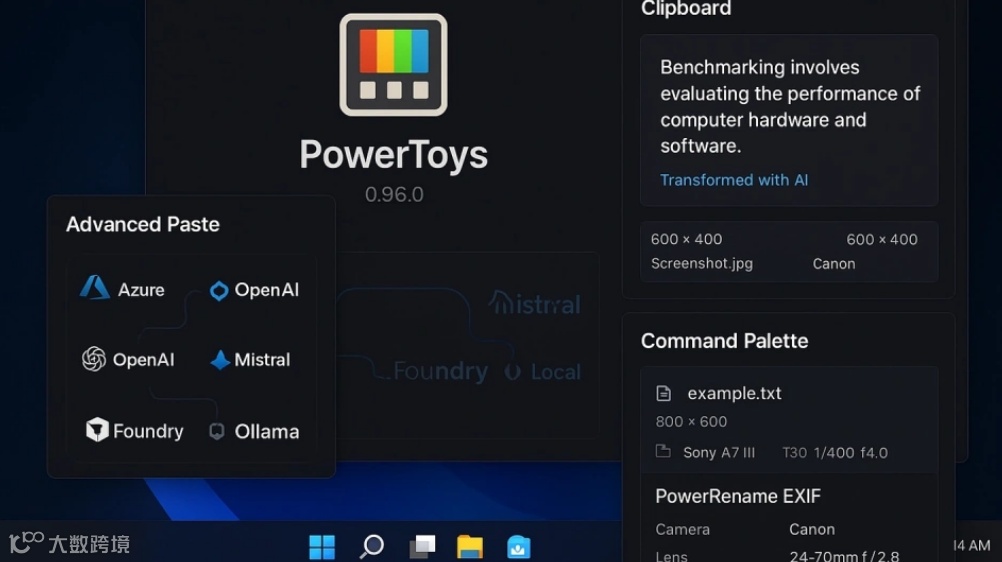Viewport: 1002px width, 562px height.
Task: Pick the Mistral provider icon
Action: tap(220, 360)
